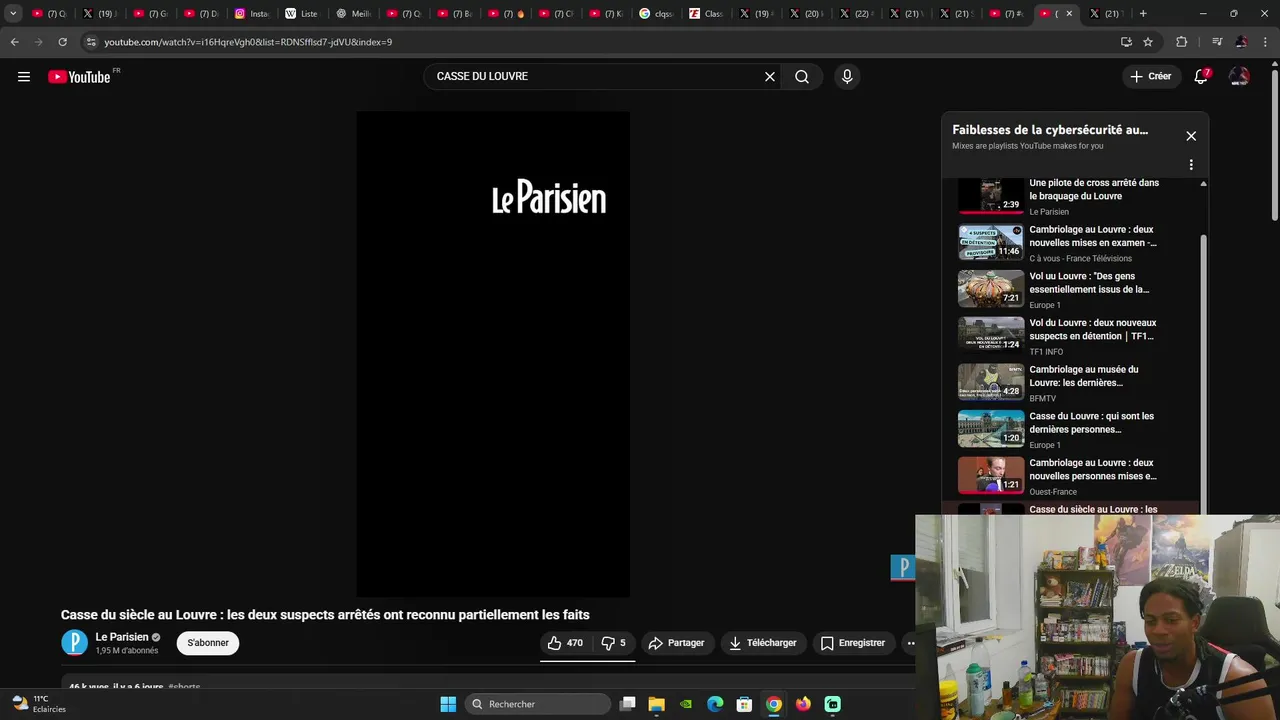Switch to the 'Meilleur' ChatGPT tab
1280x720 pixels.
[x=354, y=14]
